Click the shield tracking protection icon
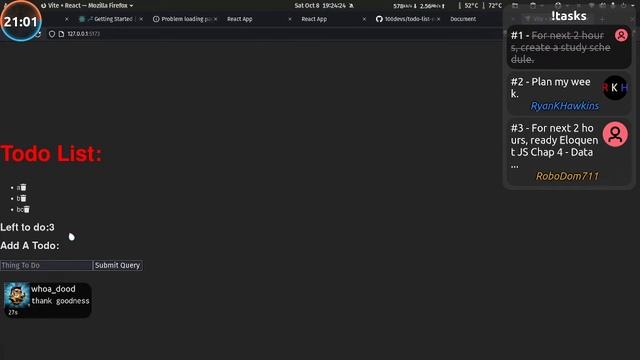640x360 pixels. [52, 34]
